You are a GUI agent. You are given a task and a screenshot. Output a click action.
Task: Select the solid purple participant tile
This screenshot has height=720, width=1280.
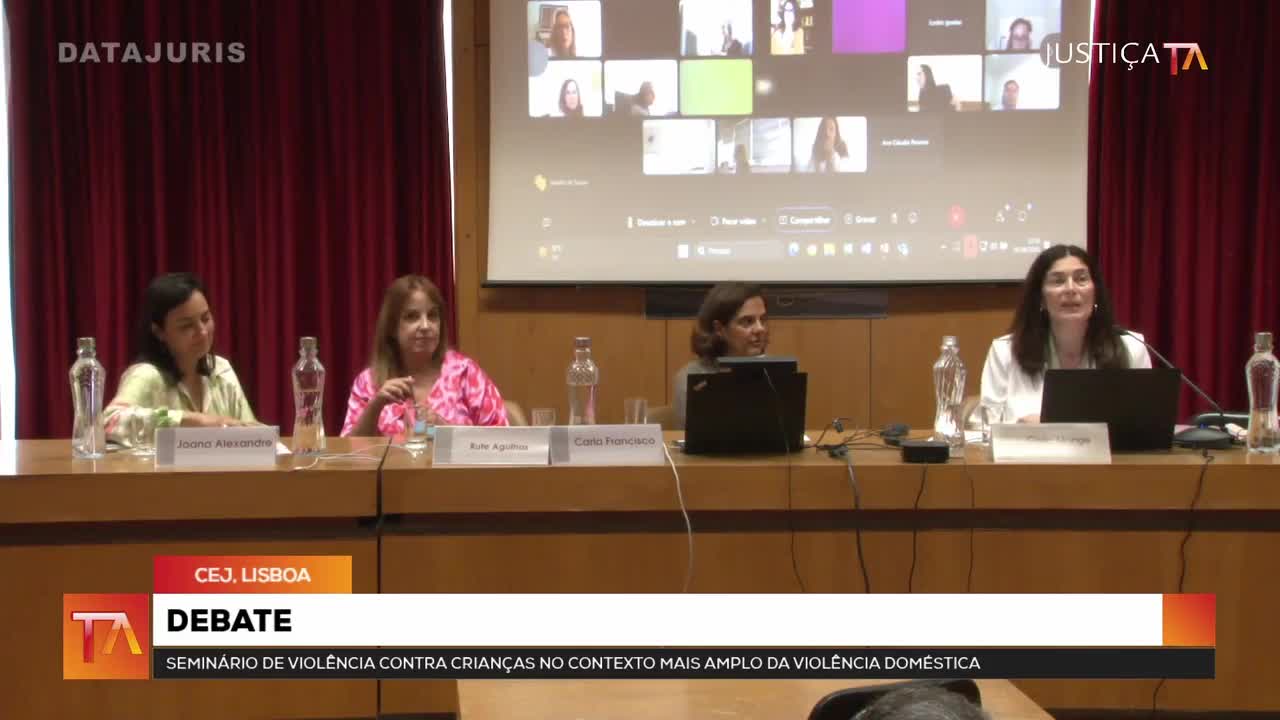869,27
